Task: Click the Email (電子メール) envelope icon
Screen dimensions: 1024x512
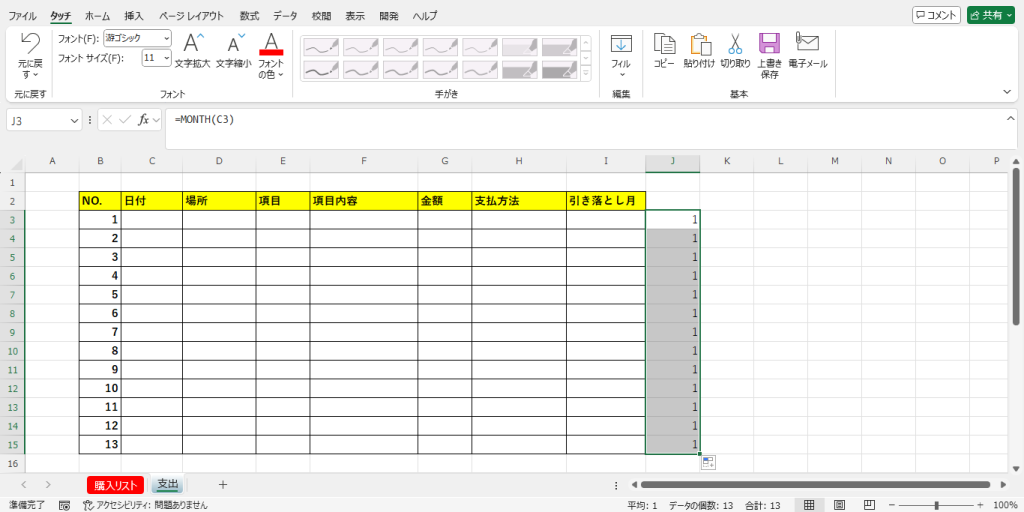Action: [x=807, y=42]
